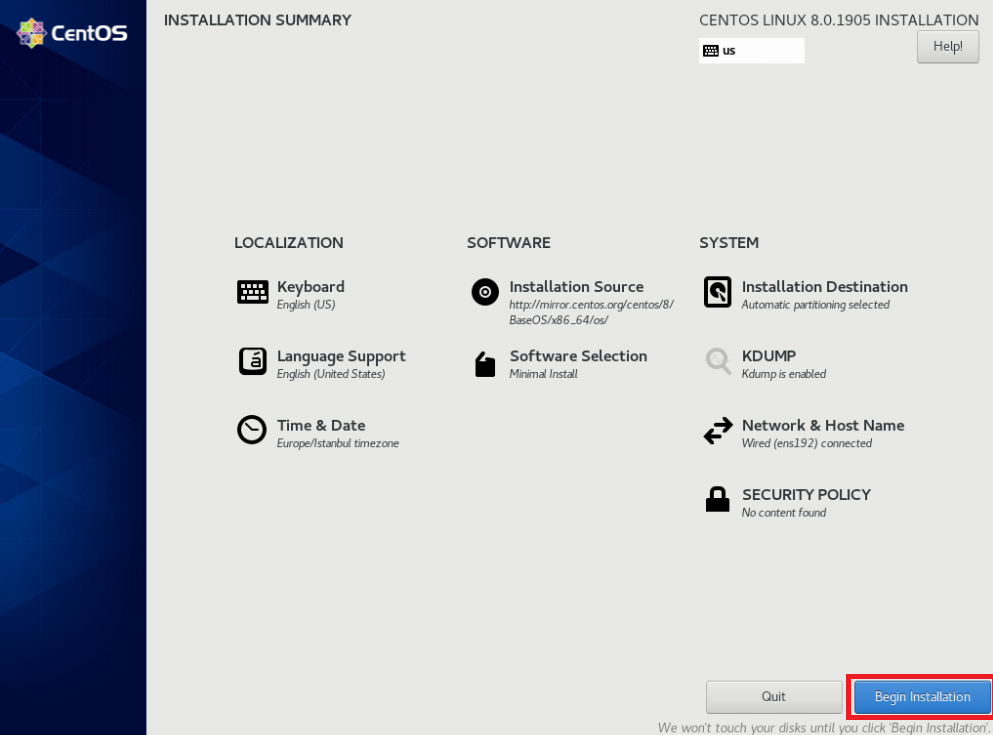Open the Language Support icon
This screenshot has height=735, width=993.
coord(252,361)
